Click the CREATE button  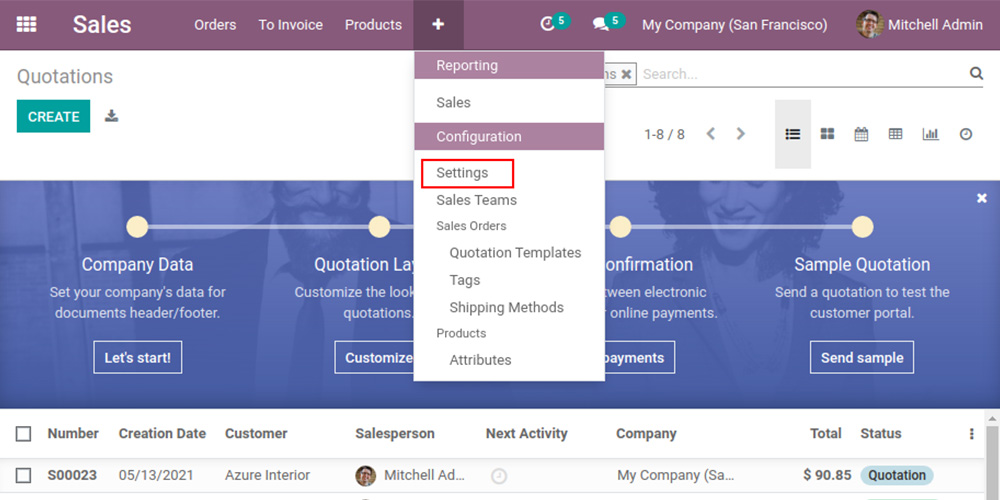[x=53, y=116]
